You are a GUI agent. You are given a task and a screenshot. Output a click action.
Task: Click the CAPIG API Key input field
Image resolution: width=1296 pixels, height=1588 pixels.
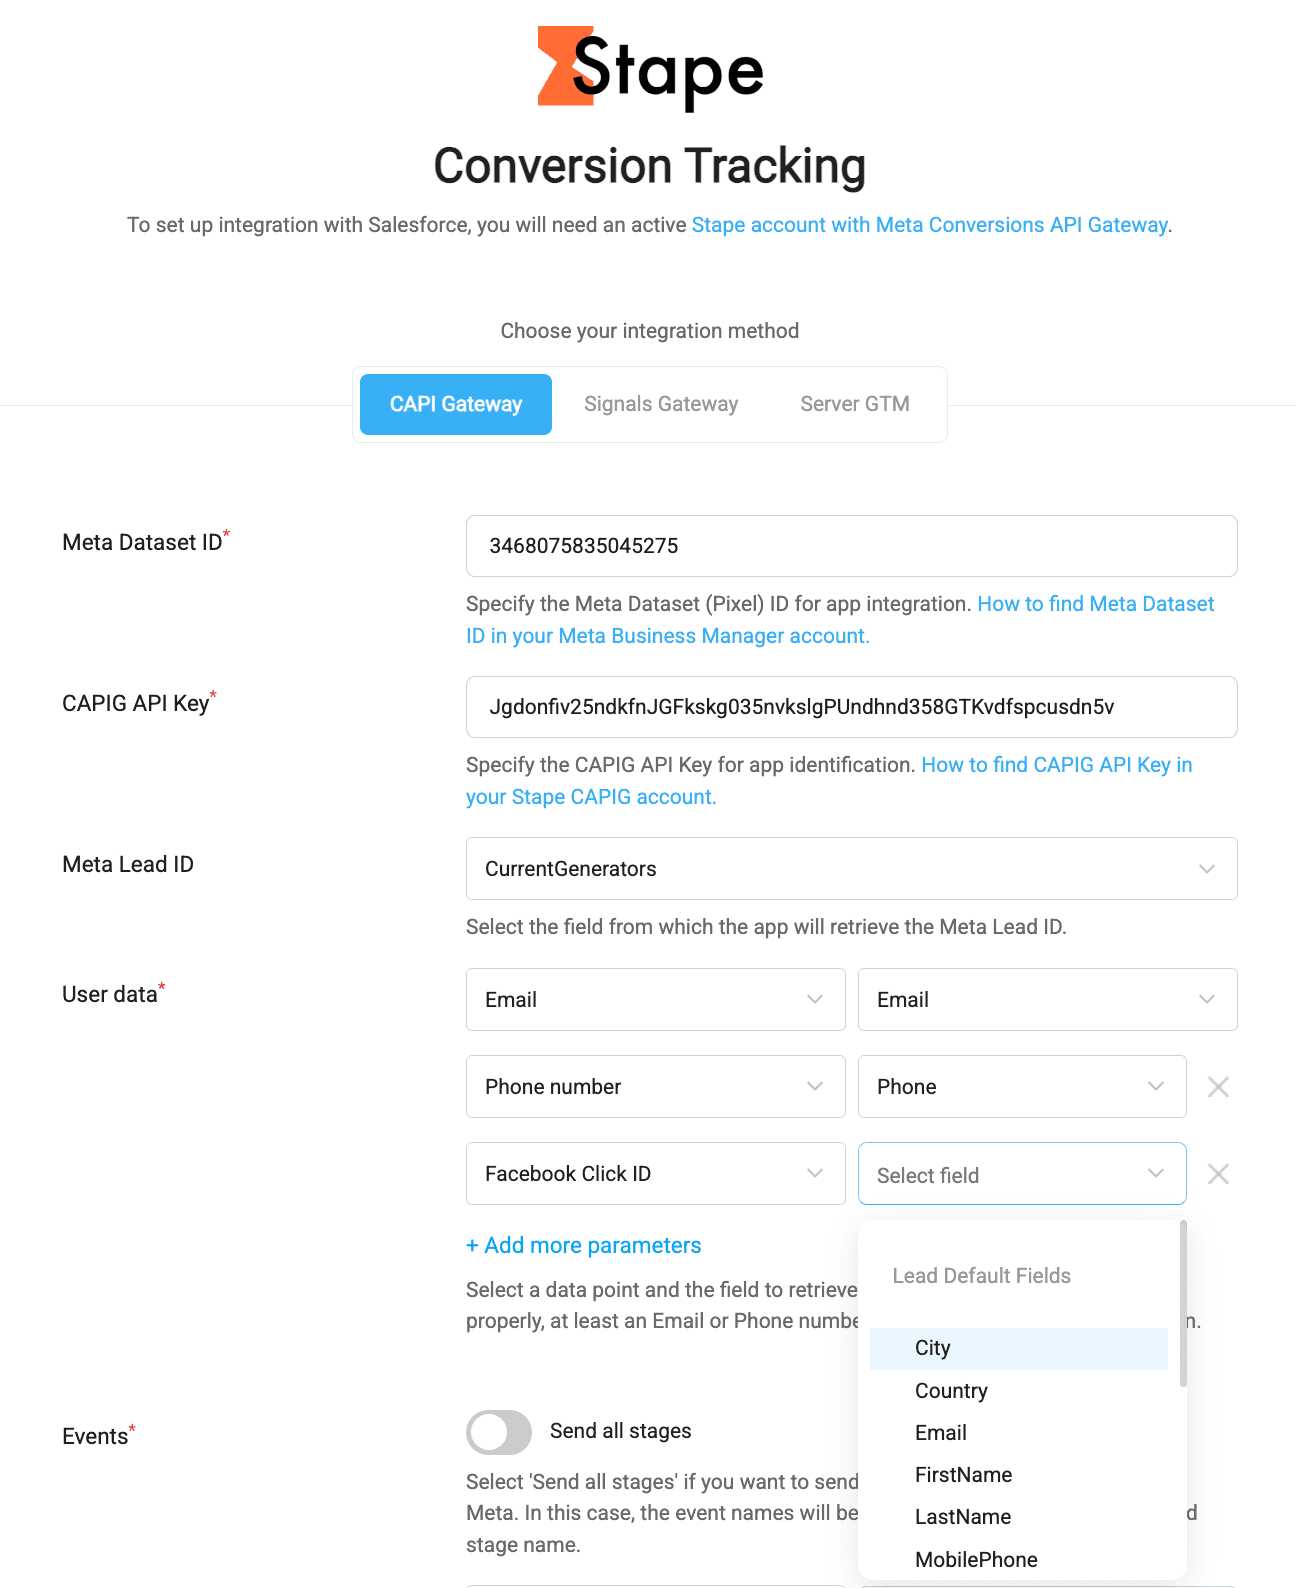[x=851, y=707]
